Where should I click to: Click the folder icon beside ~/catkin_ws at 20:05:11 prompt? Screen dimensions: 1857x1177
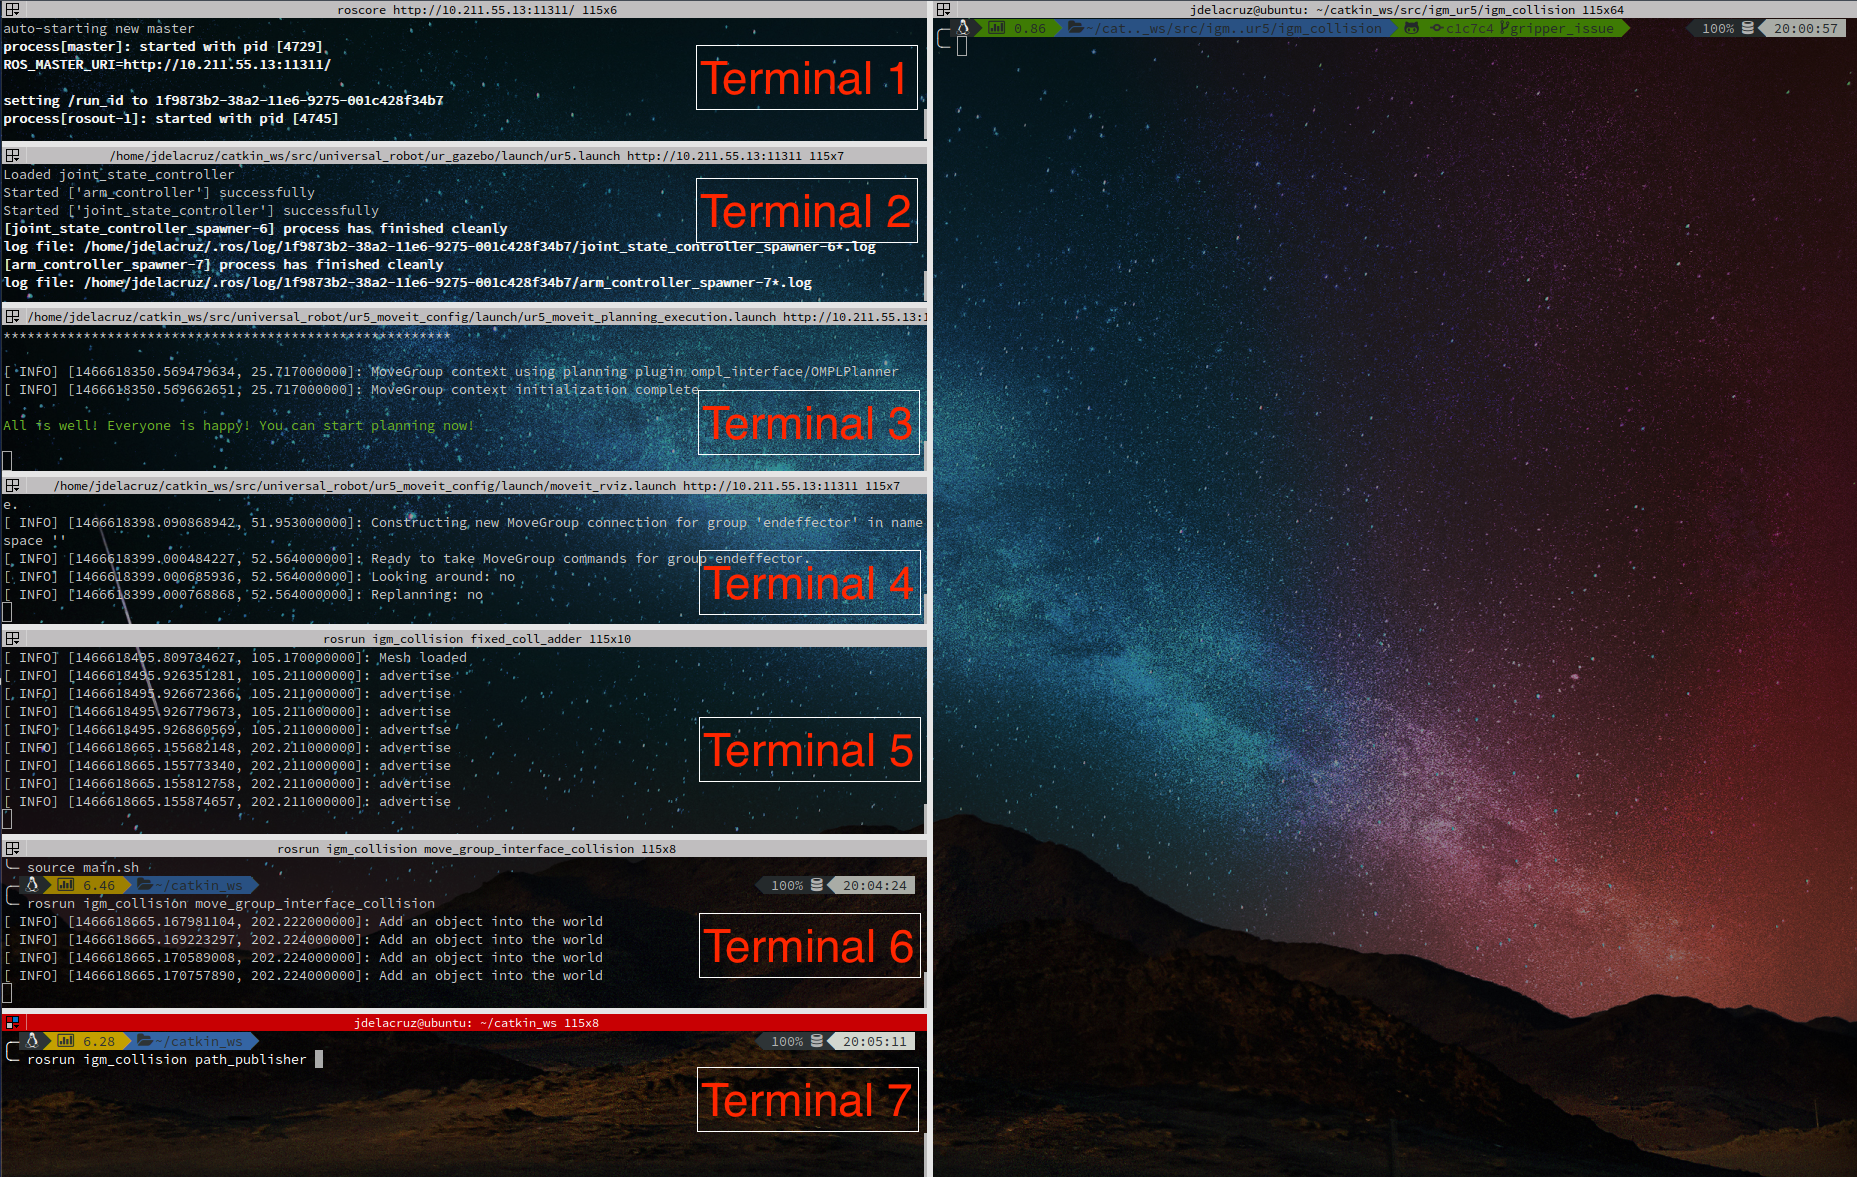[146, 1041]
